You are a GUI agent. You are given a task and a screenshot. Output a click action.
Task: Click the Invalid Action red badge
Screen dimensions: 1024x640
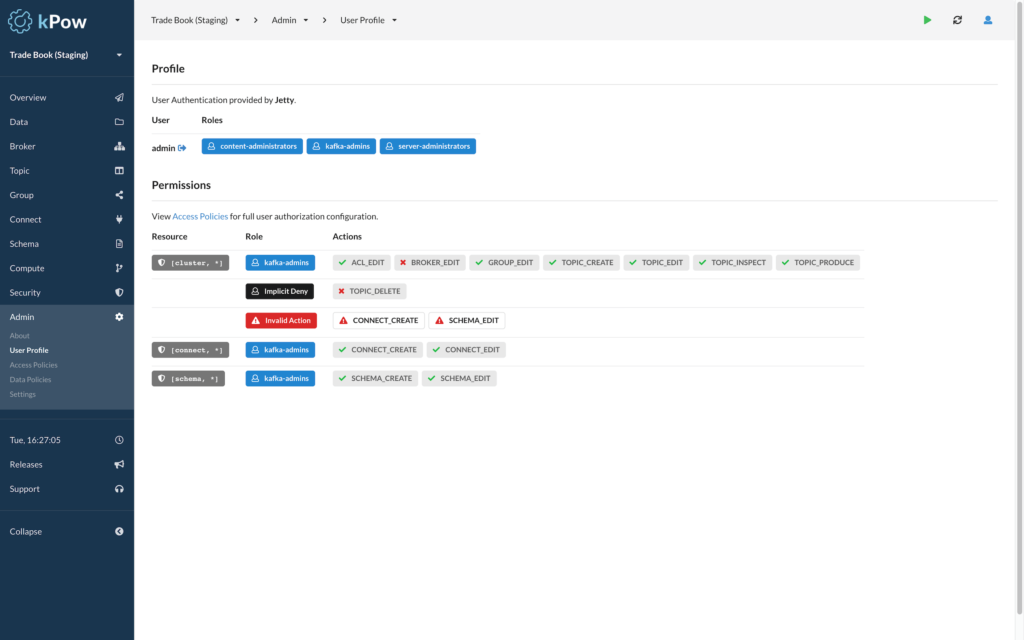pos(280,320)
